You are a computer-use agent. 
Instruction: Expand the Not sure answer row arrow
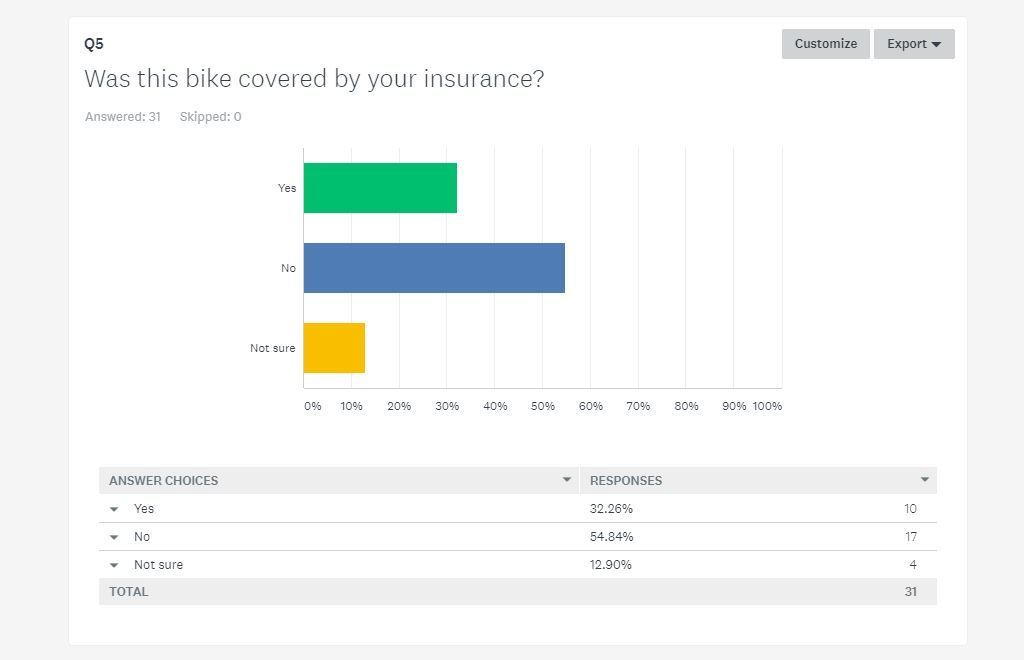pos(114,565)
